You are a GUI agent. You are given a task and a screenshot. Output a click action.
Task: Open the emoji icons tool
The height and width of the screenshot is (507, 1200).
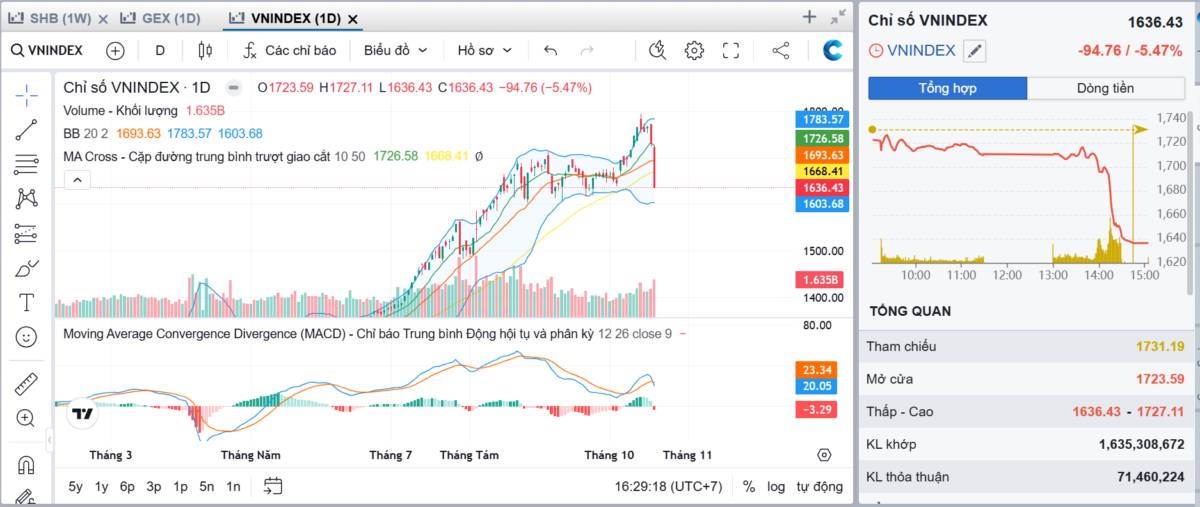27,337
